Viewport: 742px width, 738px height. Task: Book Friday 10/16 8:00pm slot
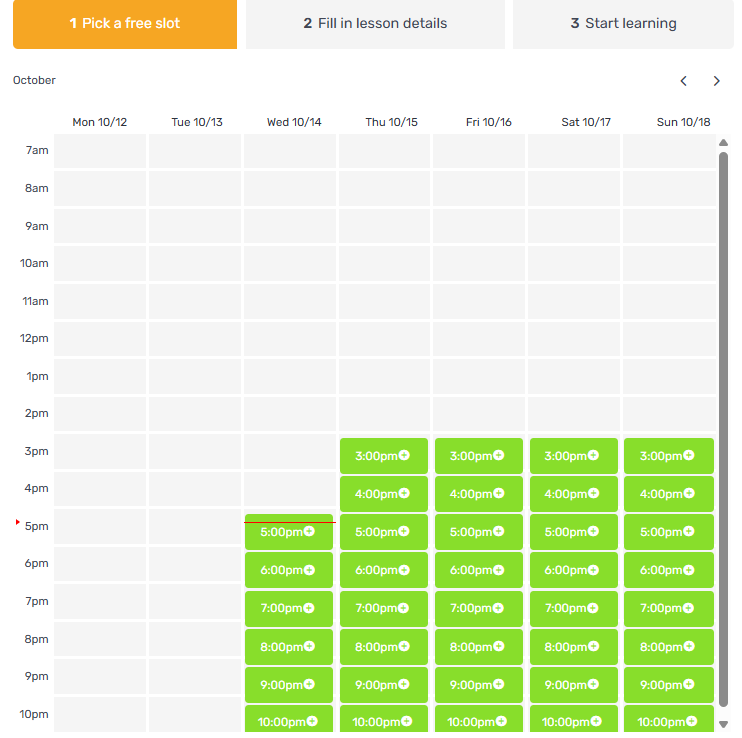click(x=479, y=647)
